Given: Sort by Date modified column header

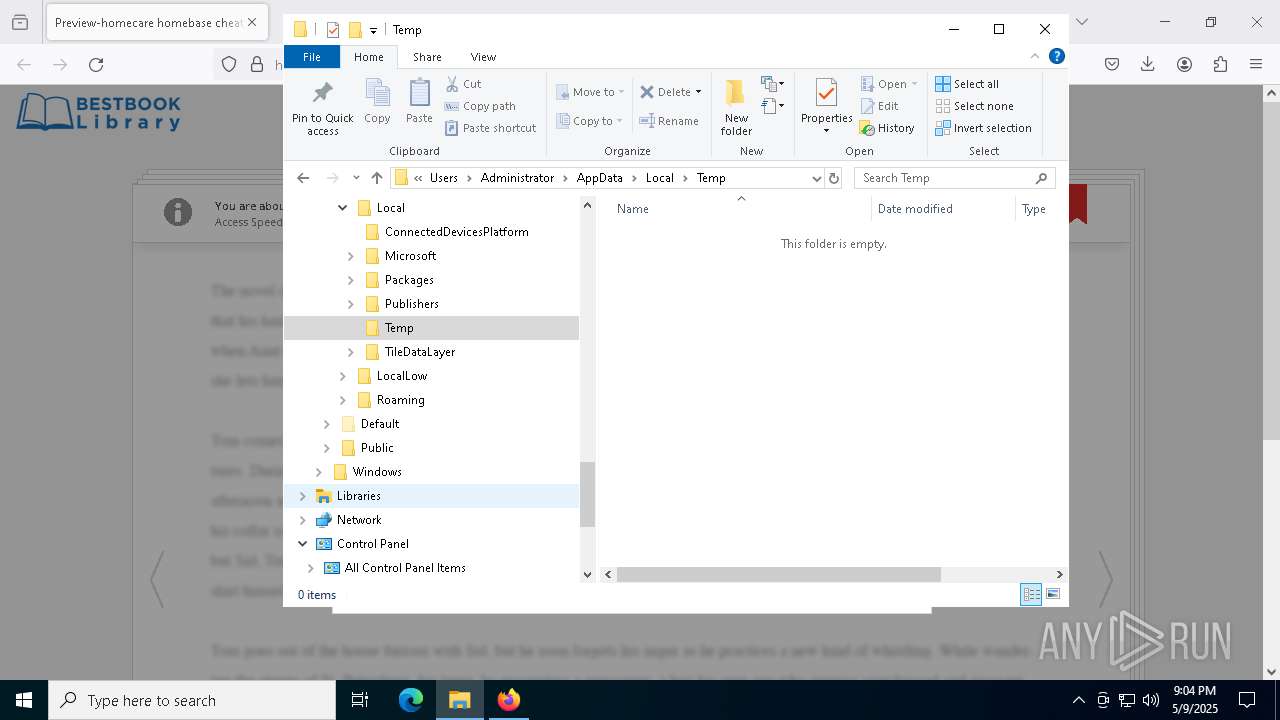Looking at the screenshot, I should tap(943, 209).
